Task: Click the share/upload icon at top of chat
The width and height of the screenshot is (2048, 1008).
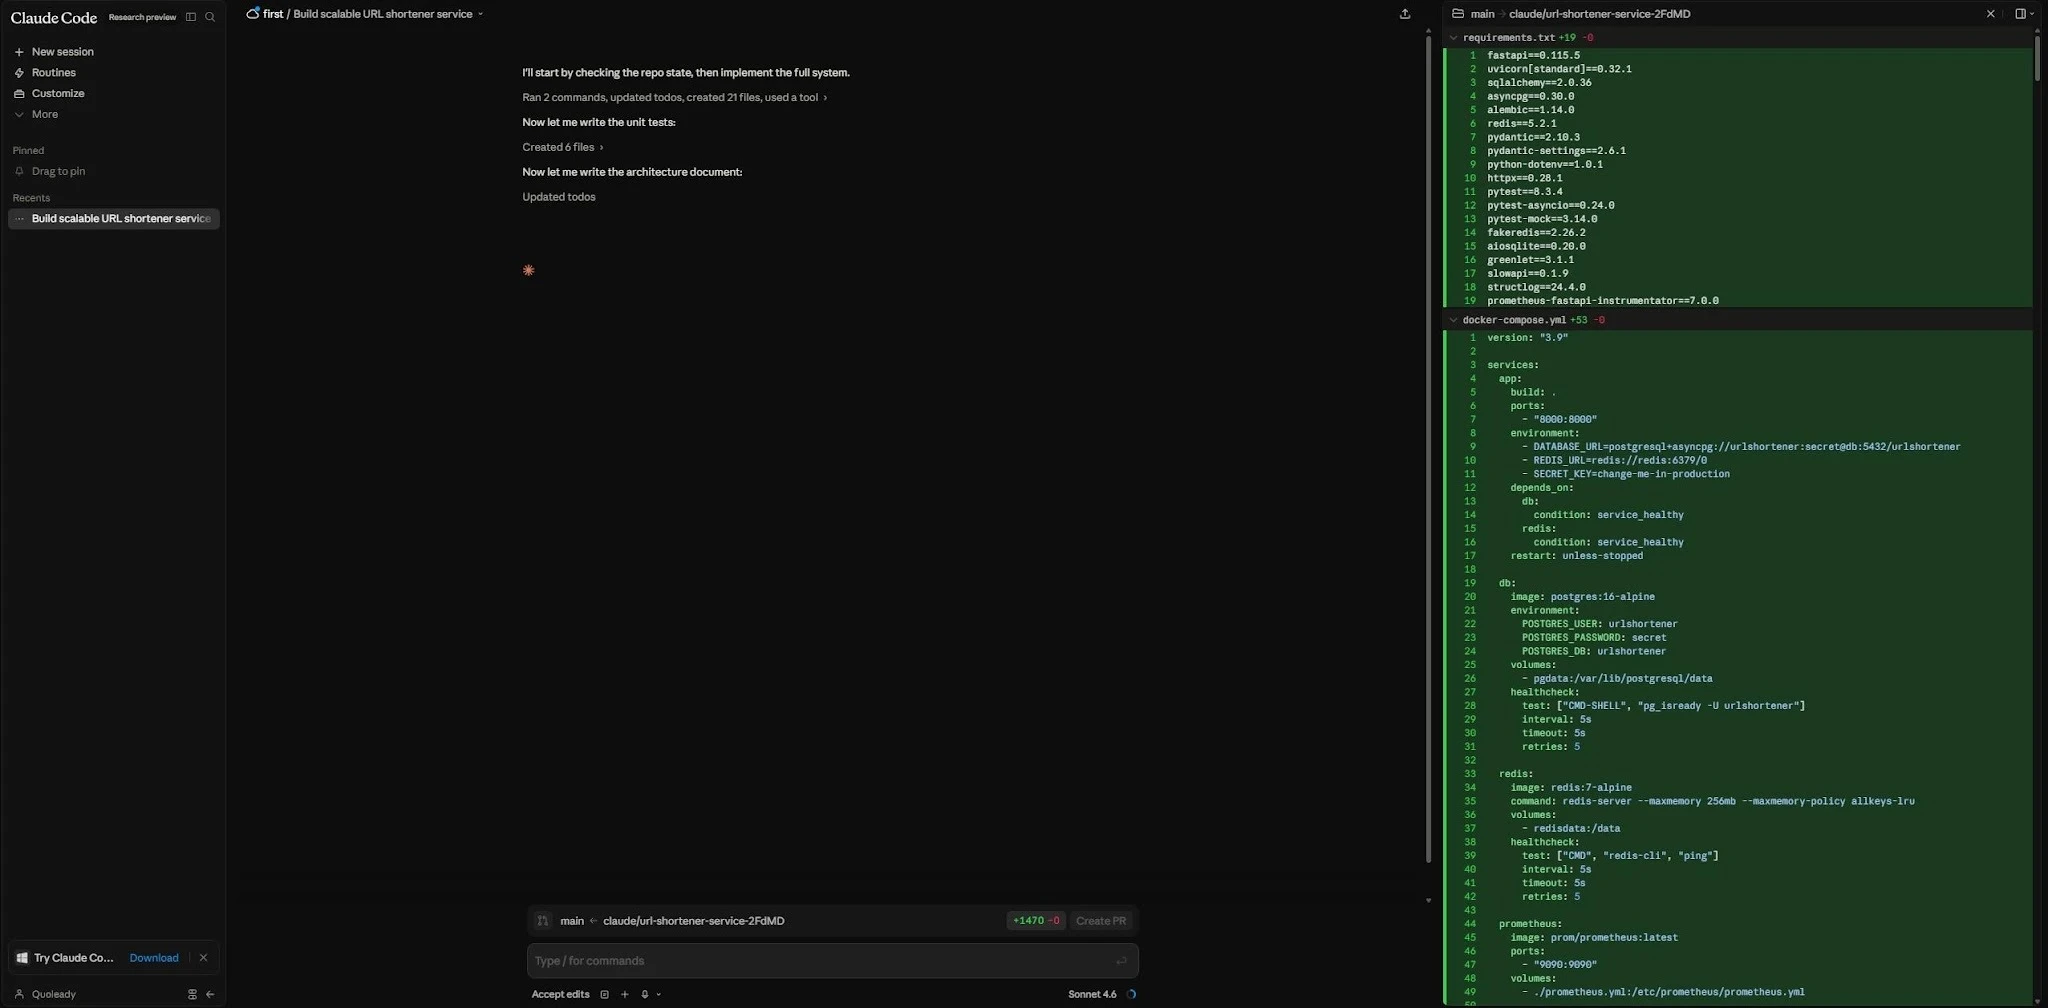Action: pos(1405,14)
